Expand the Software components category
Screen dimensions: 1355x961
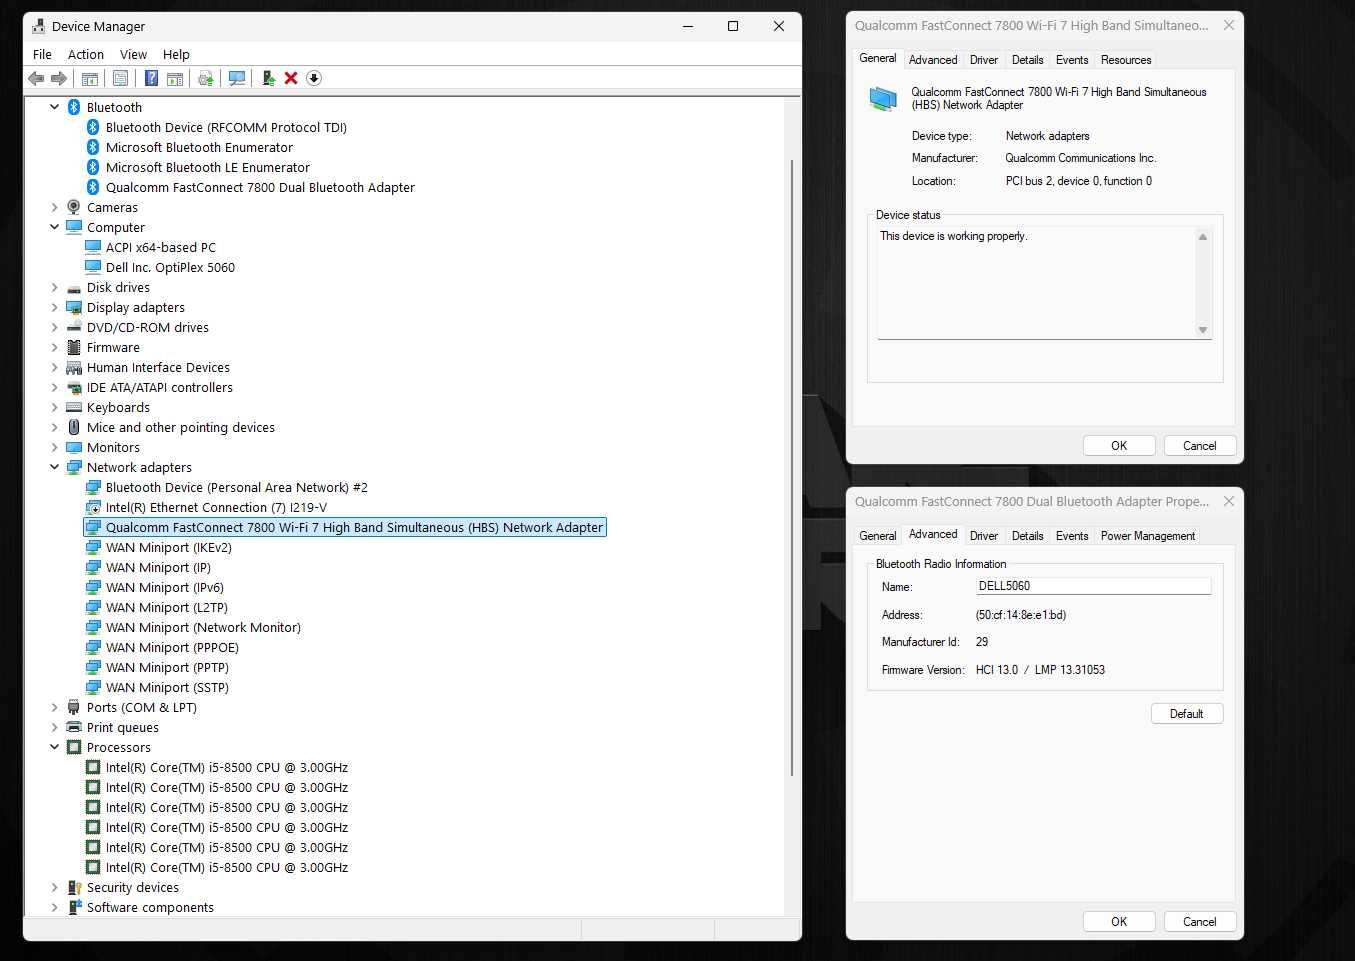coord(55,907)
